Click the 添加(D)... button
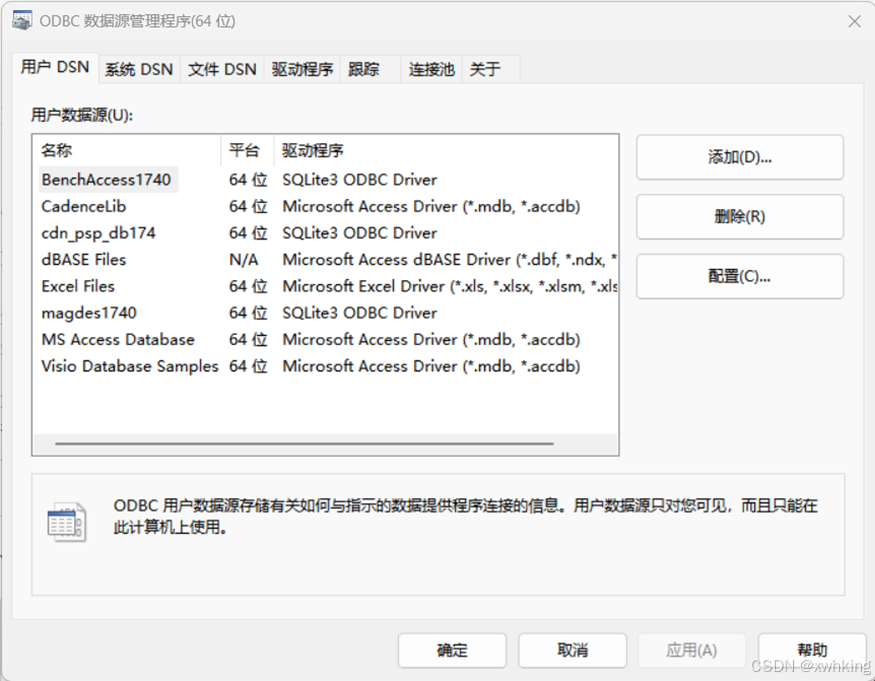The height and width of the screenshot is (681, 875). [740, 157]
